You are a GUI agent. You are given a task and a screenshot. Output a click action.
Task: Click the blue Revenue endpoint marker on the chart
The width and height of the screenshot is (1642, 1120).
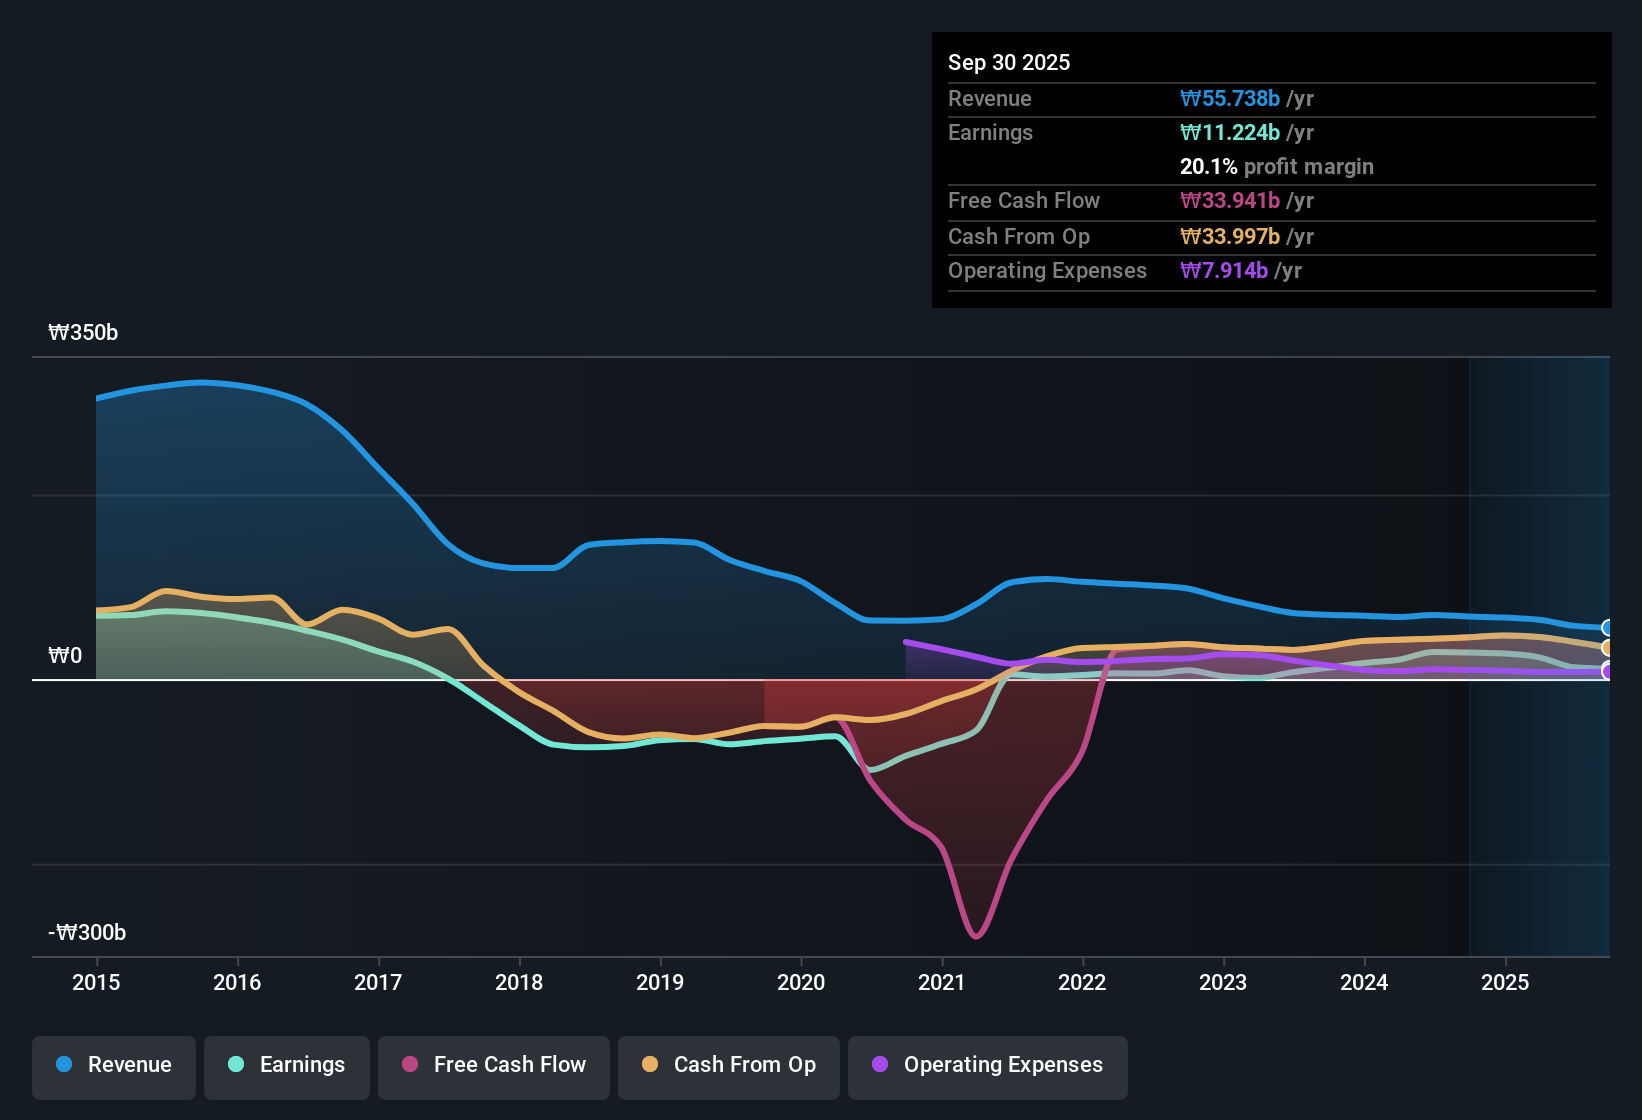click(x=1608, y=628)
